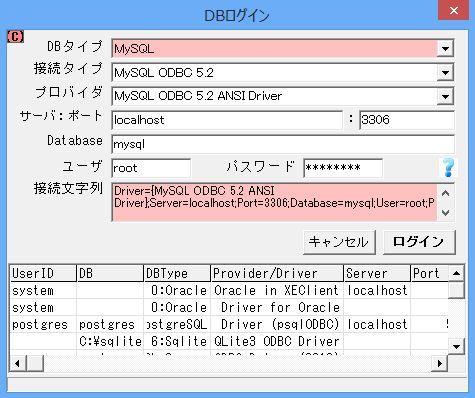Click the キャンセル button

click(339, 242)
